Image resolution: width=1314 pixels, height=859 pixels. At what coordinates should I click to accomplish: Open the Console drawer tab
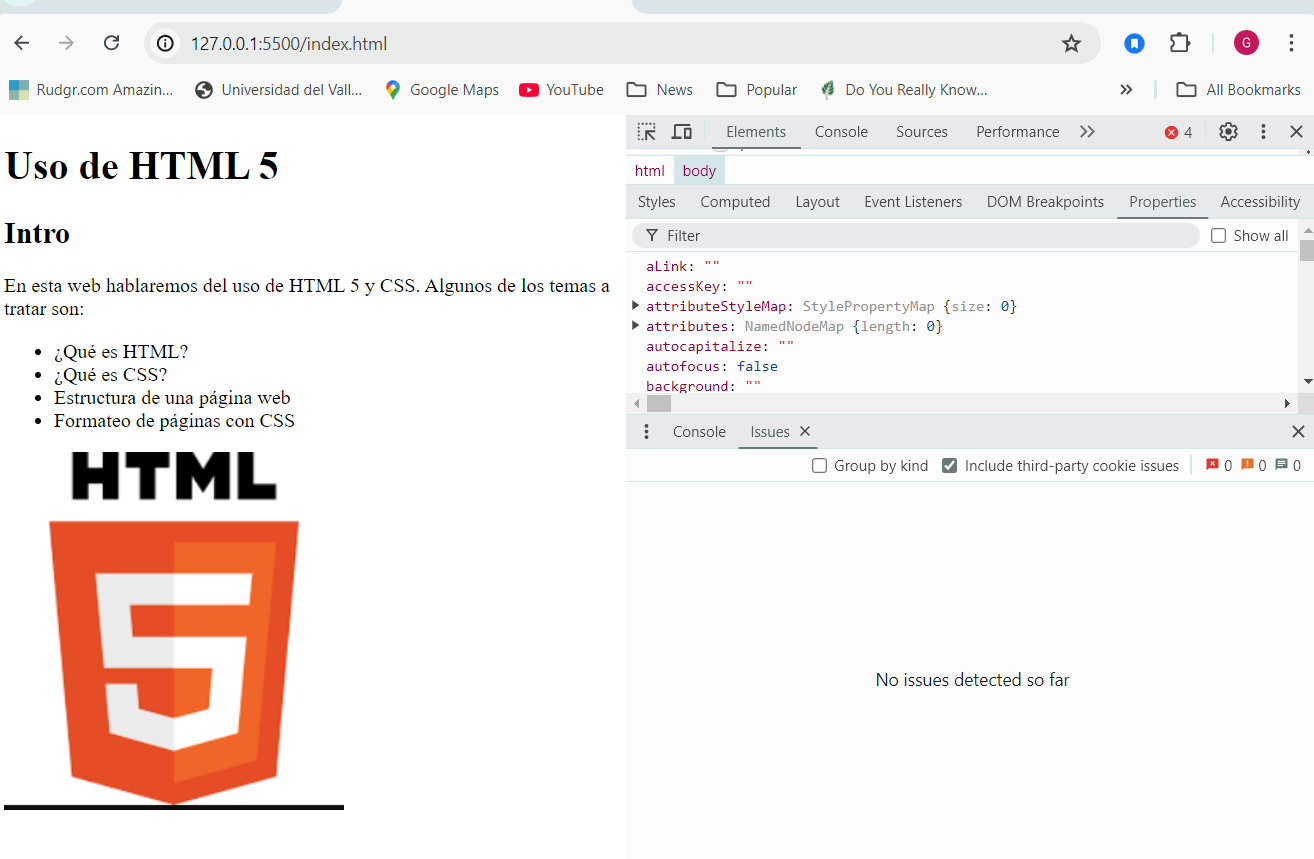click(699, 432)
